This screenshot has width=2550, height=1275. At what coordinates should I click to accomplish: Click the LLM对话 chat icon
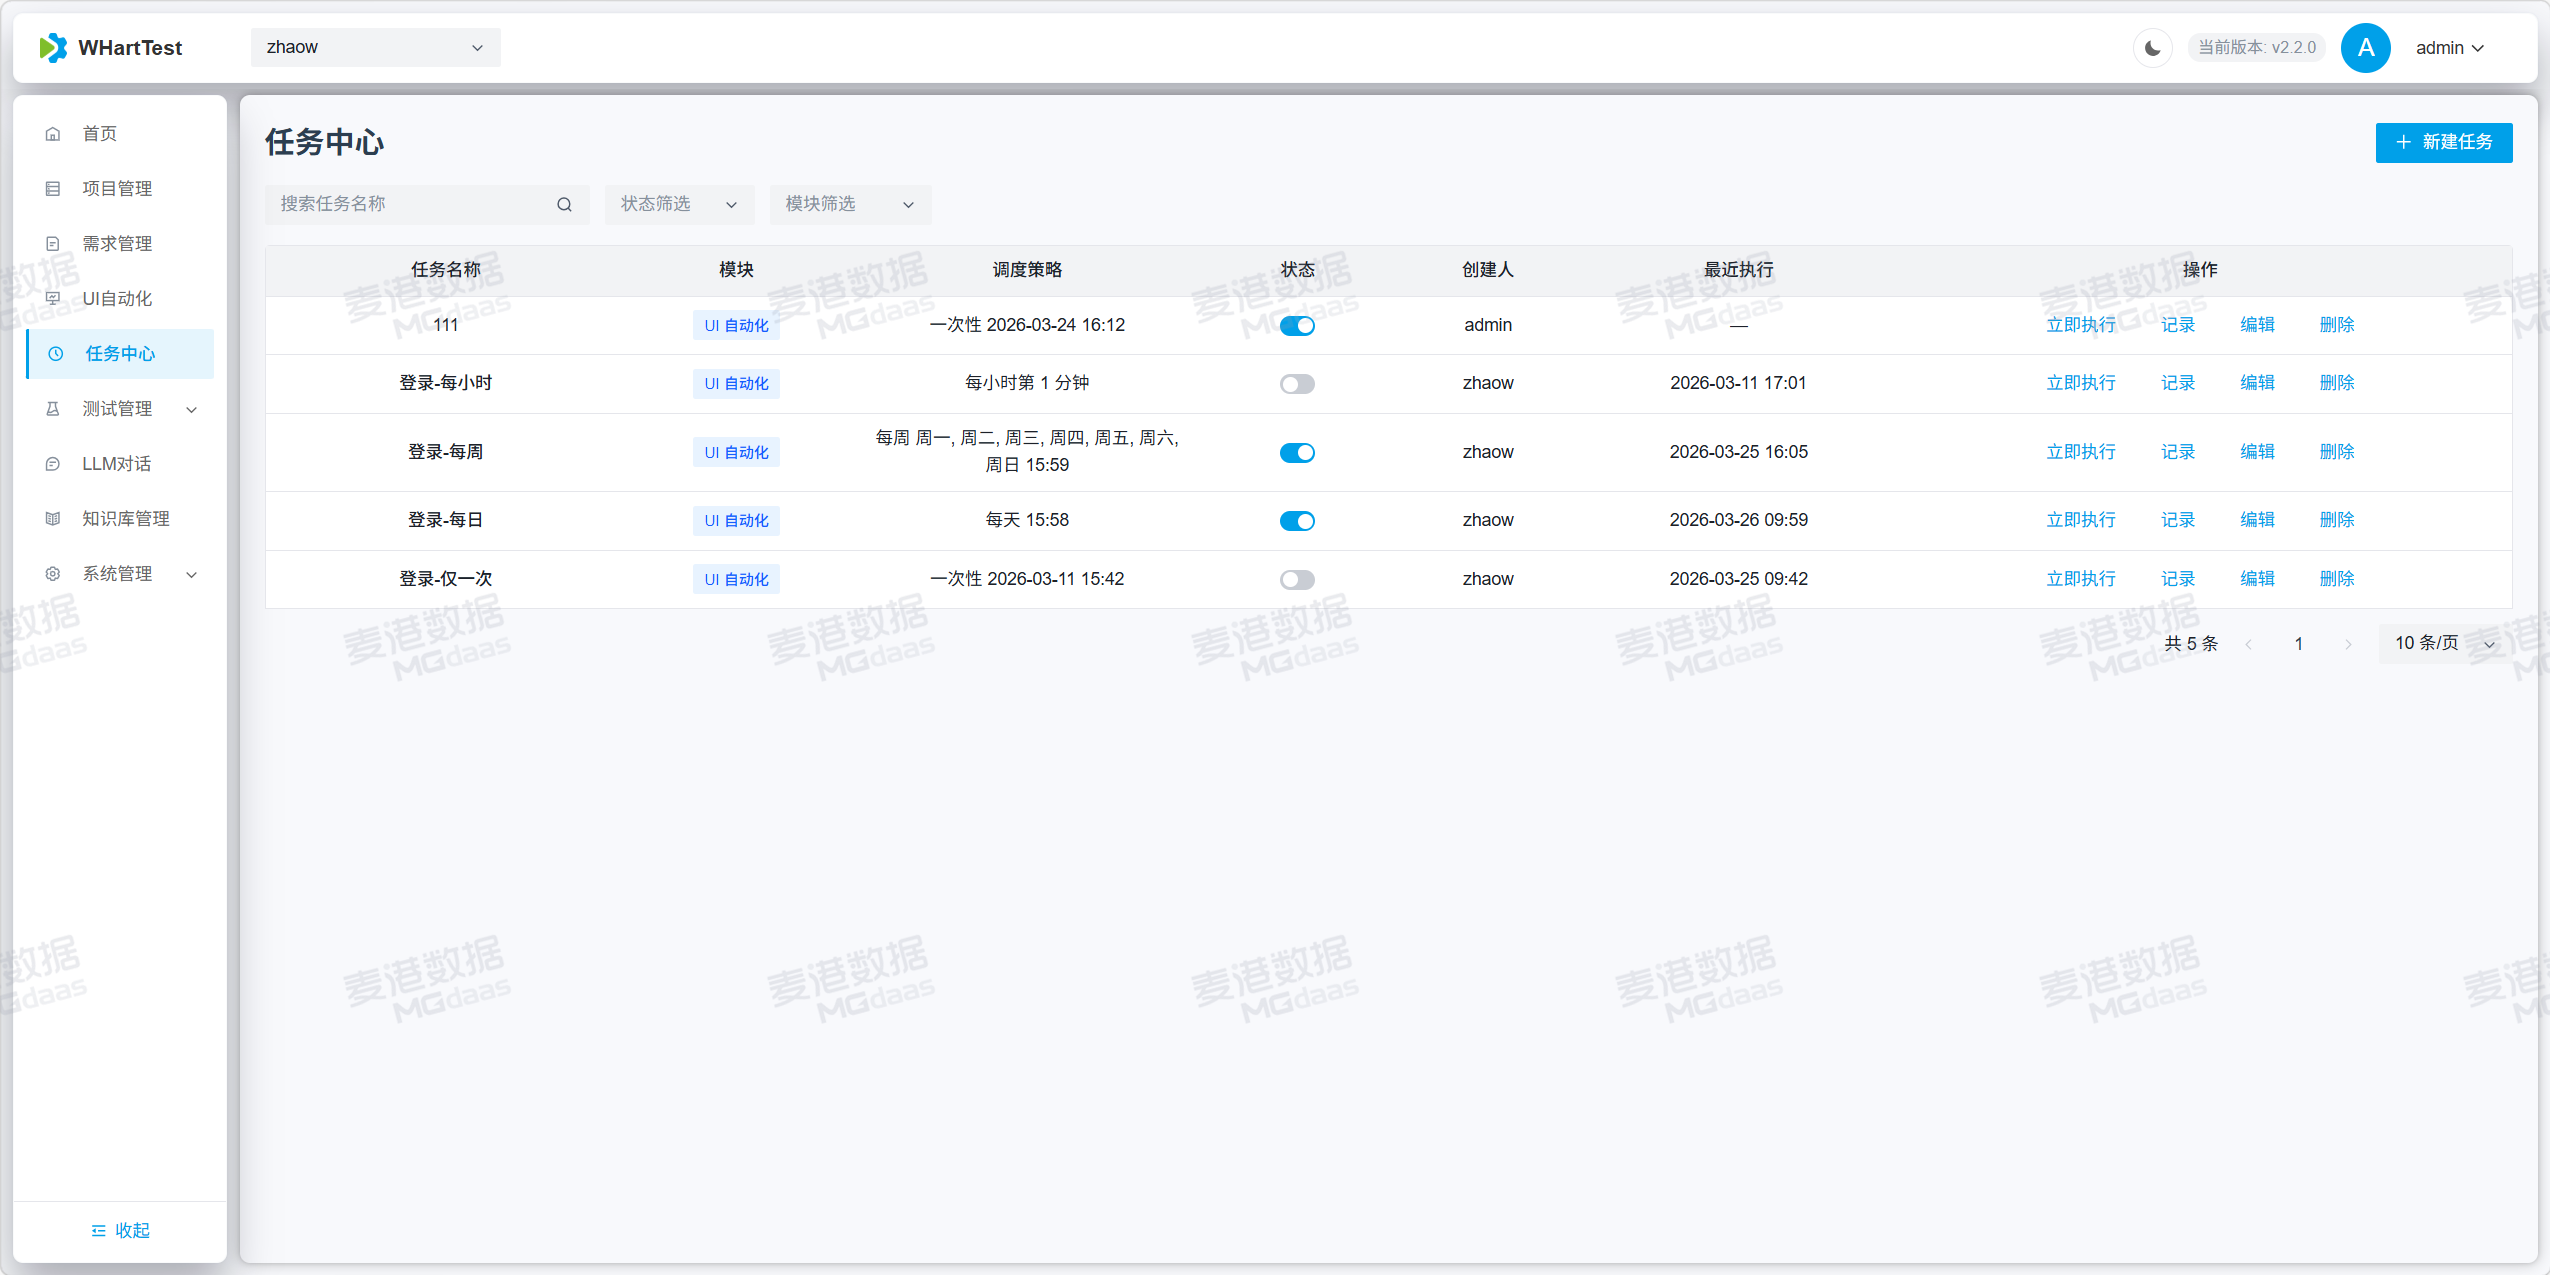[x=53, y=464]
